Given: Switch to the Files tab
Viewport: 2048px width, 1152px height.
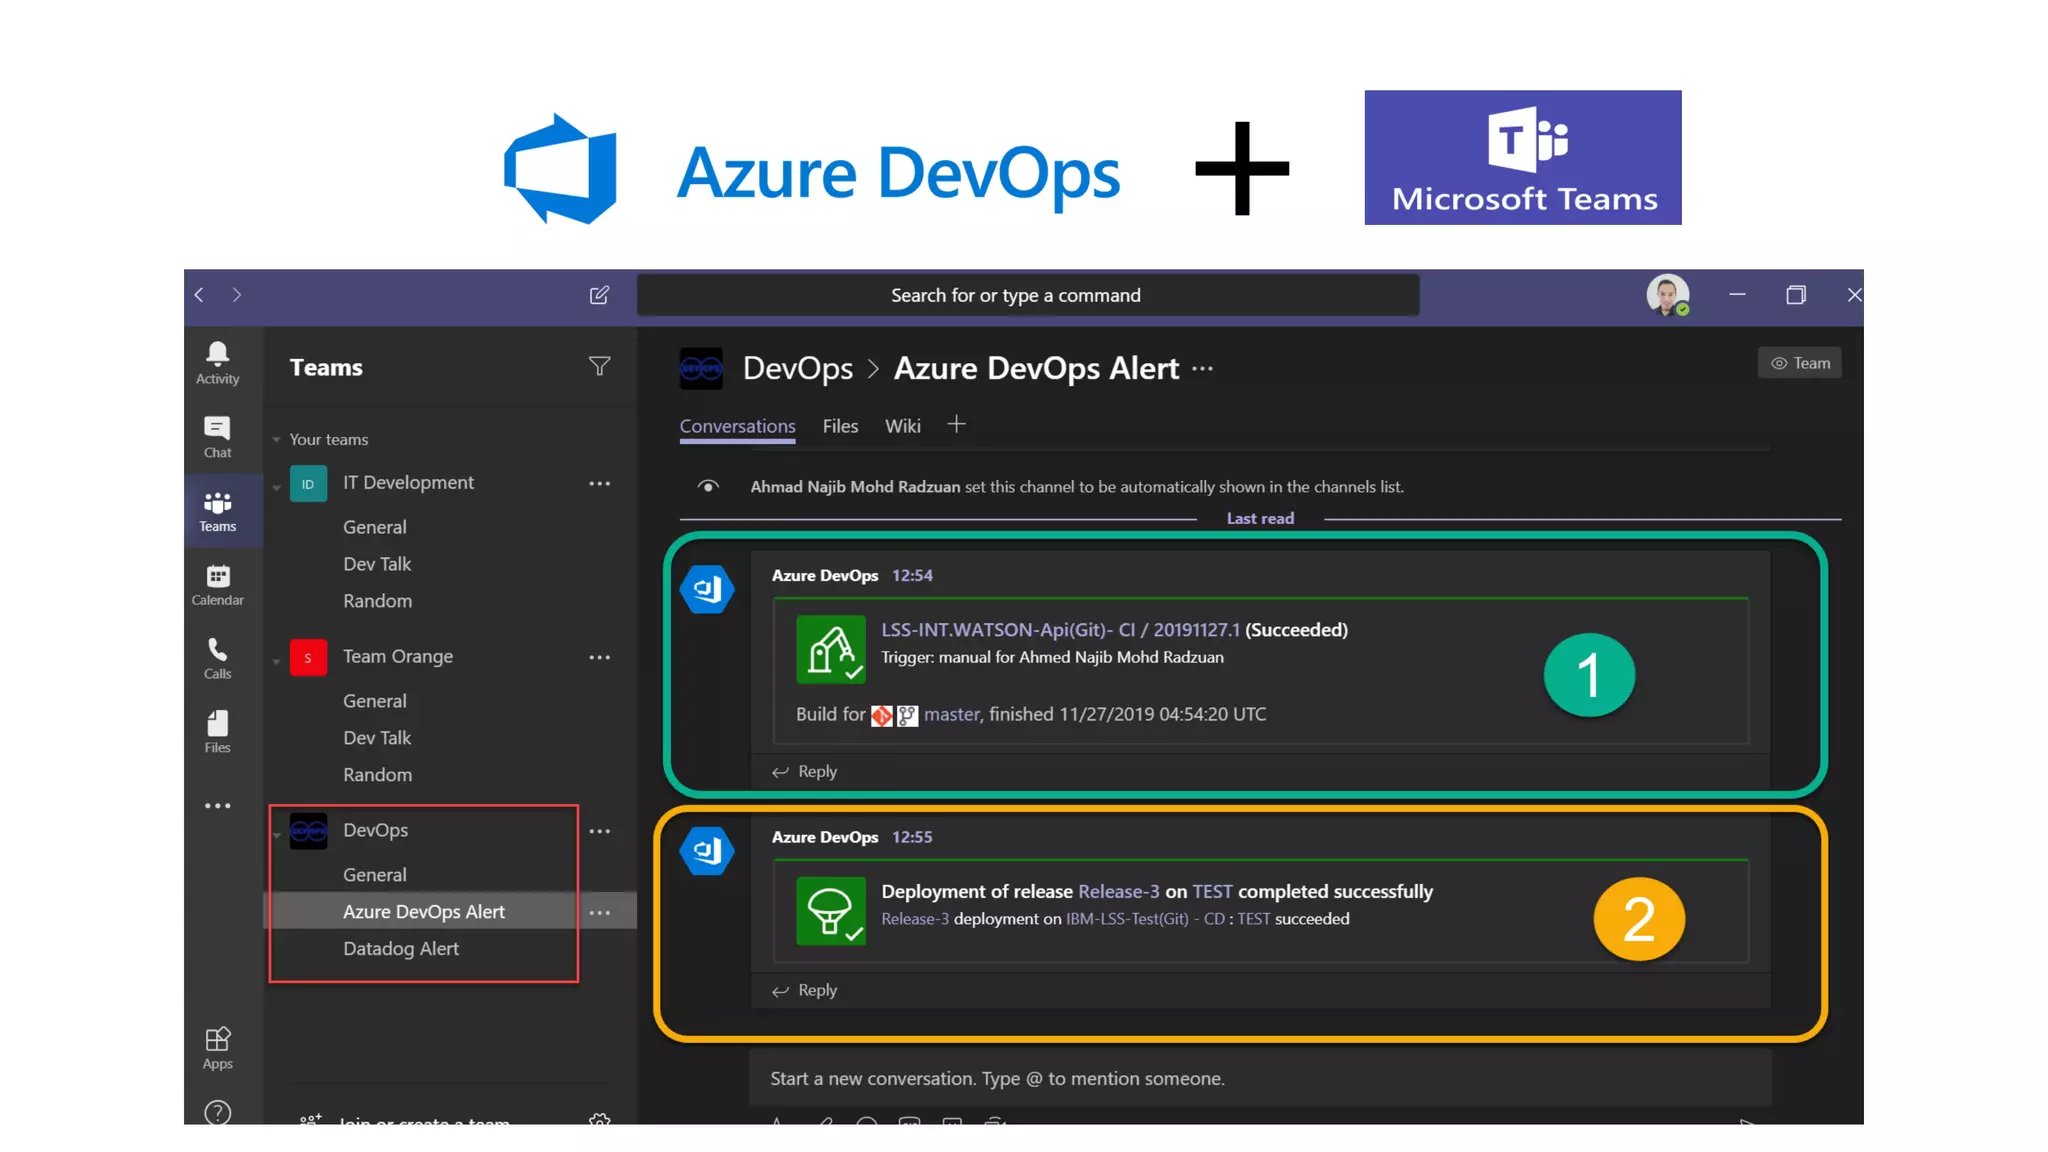Looking at the screenshot, I should pyautogui.click(x=840, y=426).
